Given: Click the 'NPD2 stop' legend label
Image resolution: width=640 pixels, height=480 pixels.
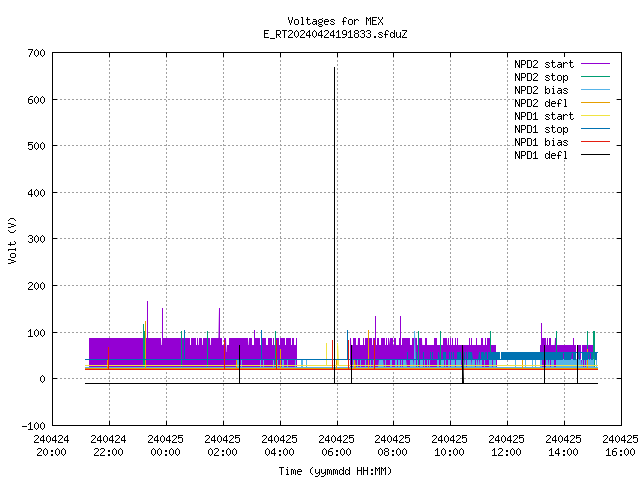Looking at the screenshot, I should click(541, 77).
